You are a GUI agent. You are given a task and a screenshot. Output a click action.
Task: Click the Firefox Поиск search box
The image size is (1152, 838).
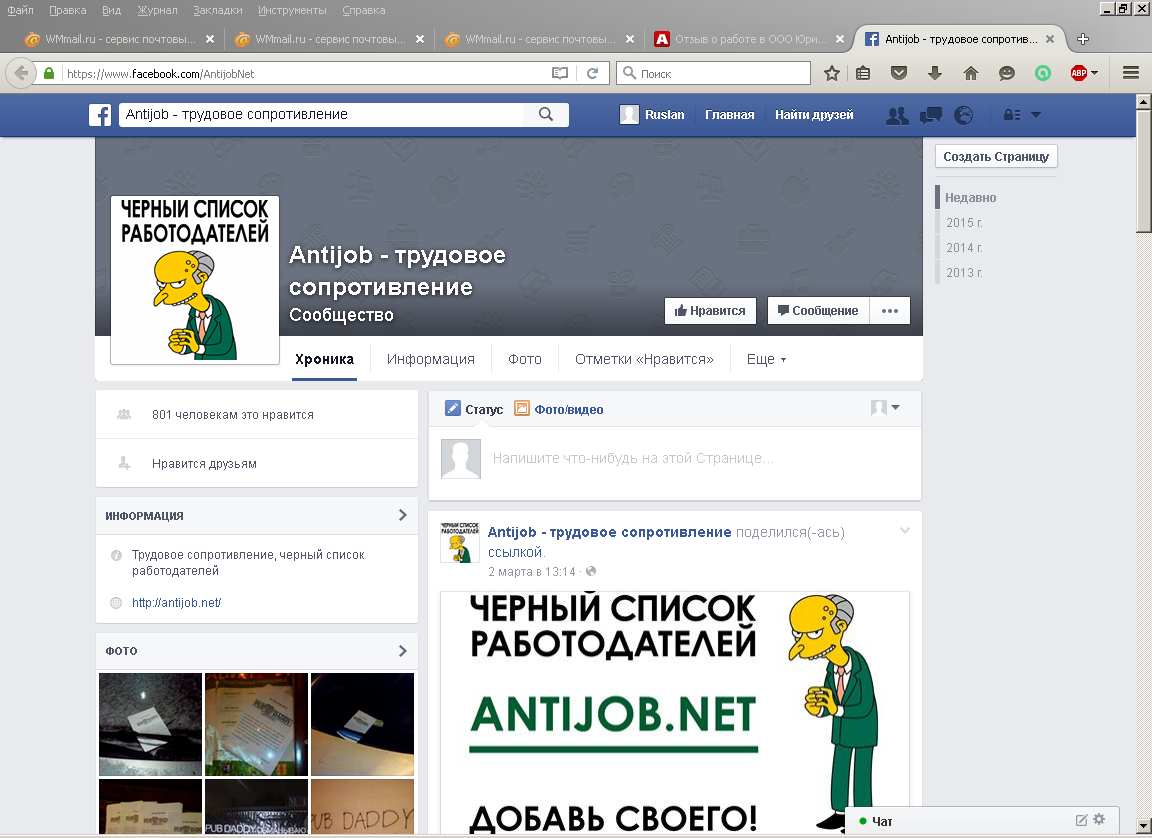(x=713, y=73)
